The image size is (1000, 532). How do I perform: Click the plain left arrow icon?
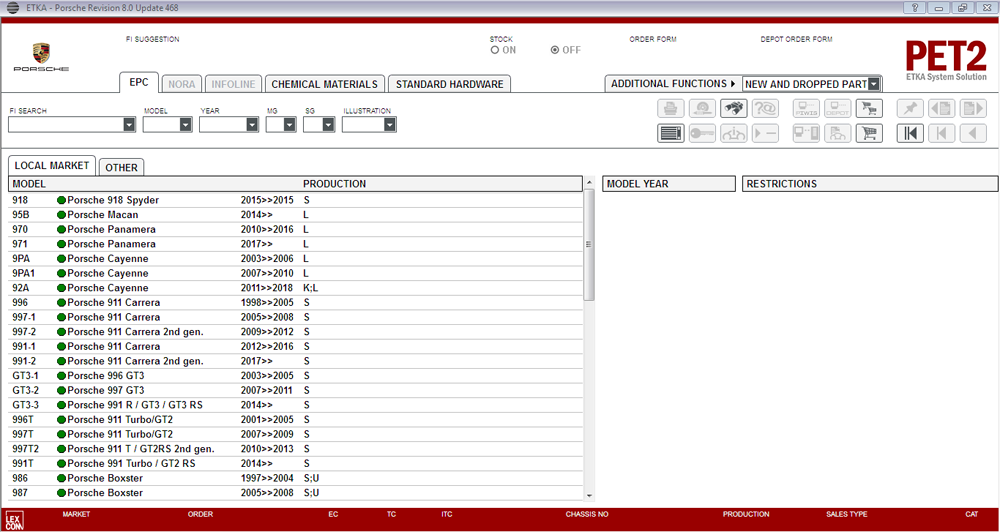[973, 133]
